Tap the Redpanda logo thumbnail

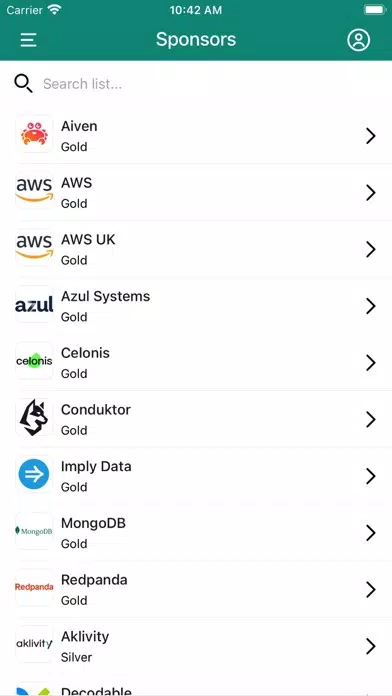click(x=34, y=588)
